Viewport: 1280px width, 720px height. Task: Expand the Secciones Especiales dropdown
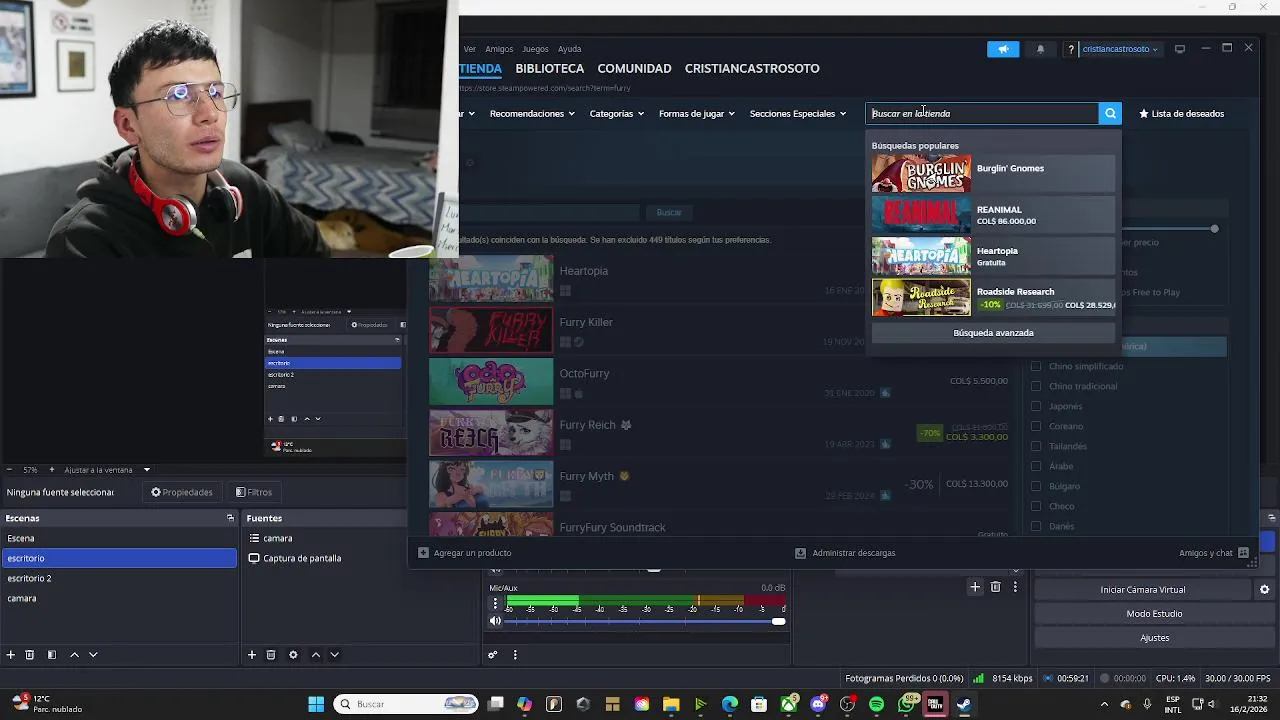click(798, 113)
